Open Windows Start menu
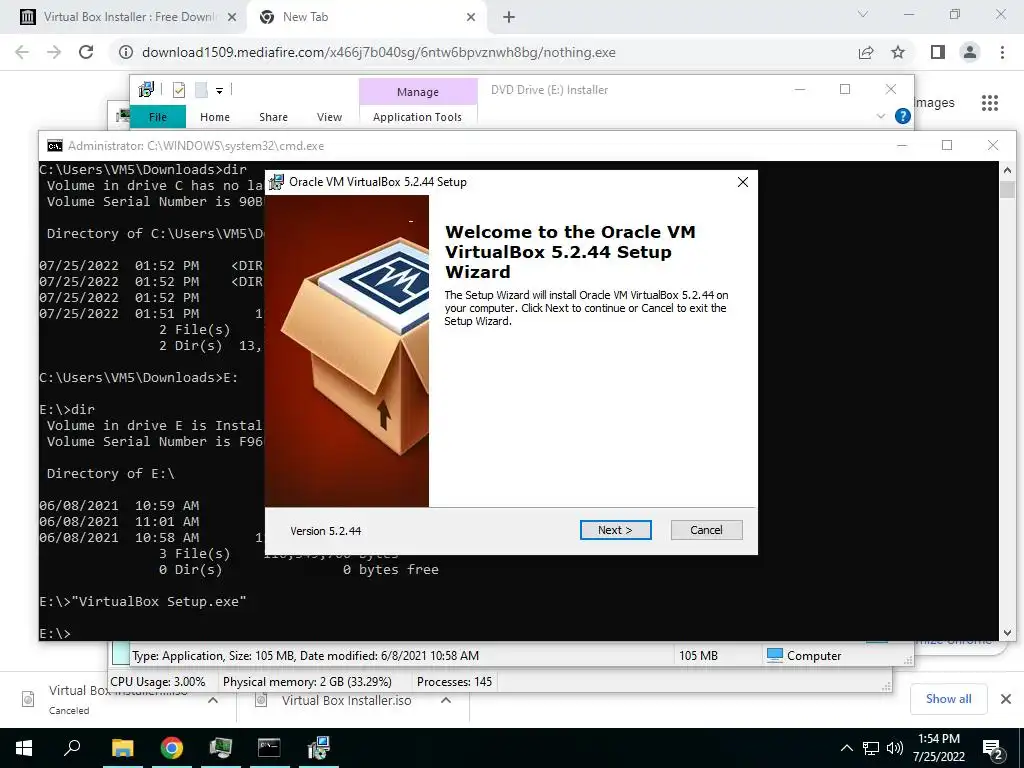1024x768 pixels. pos(24,748)
